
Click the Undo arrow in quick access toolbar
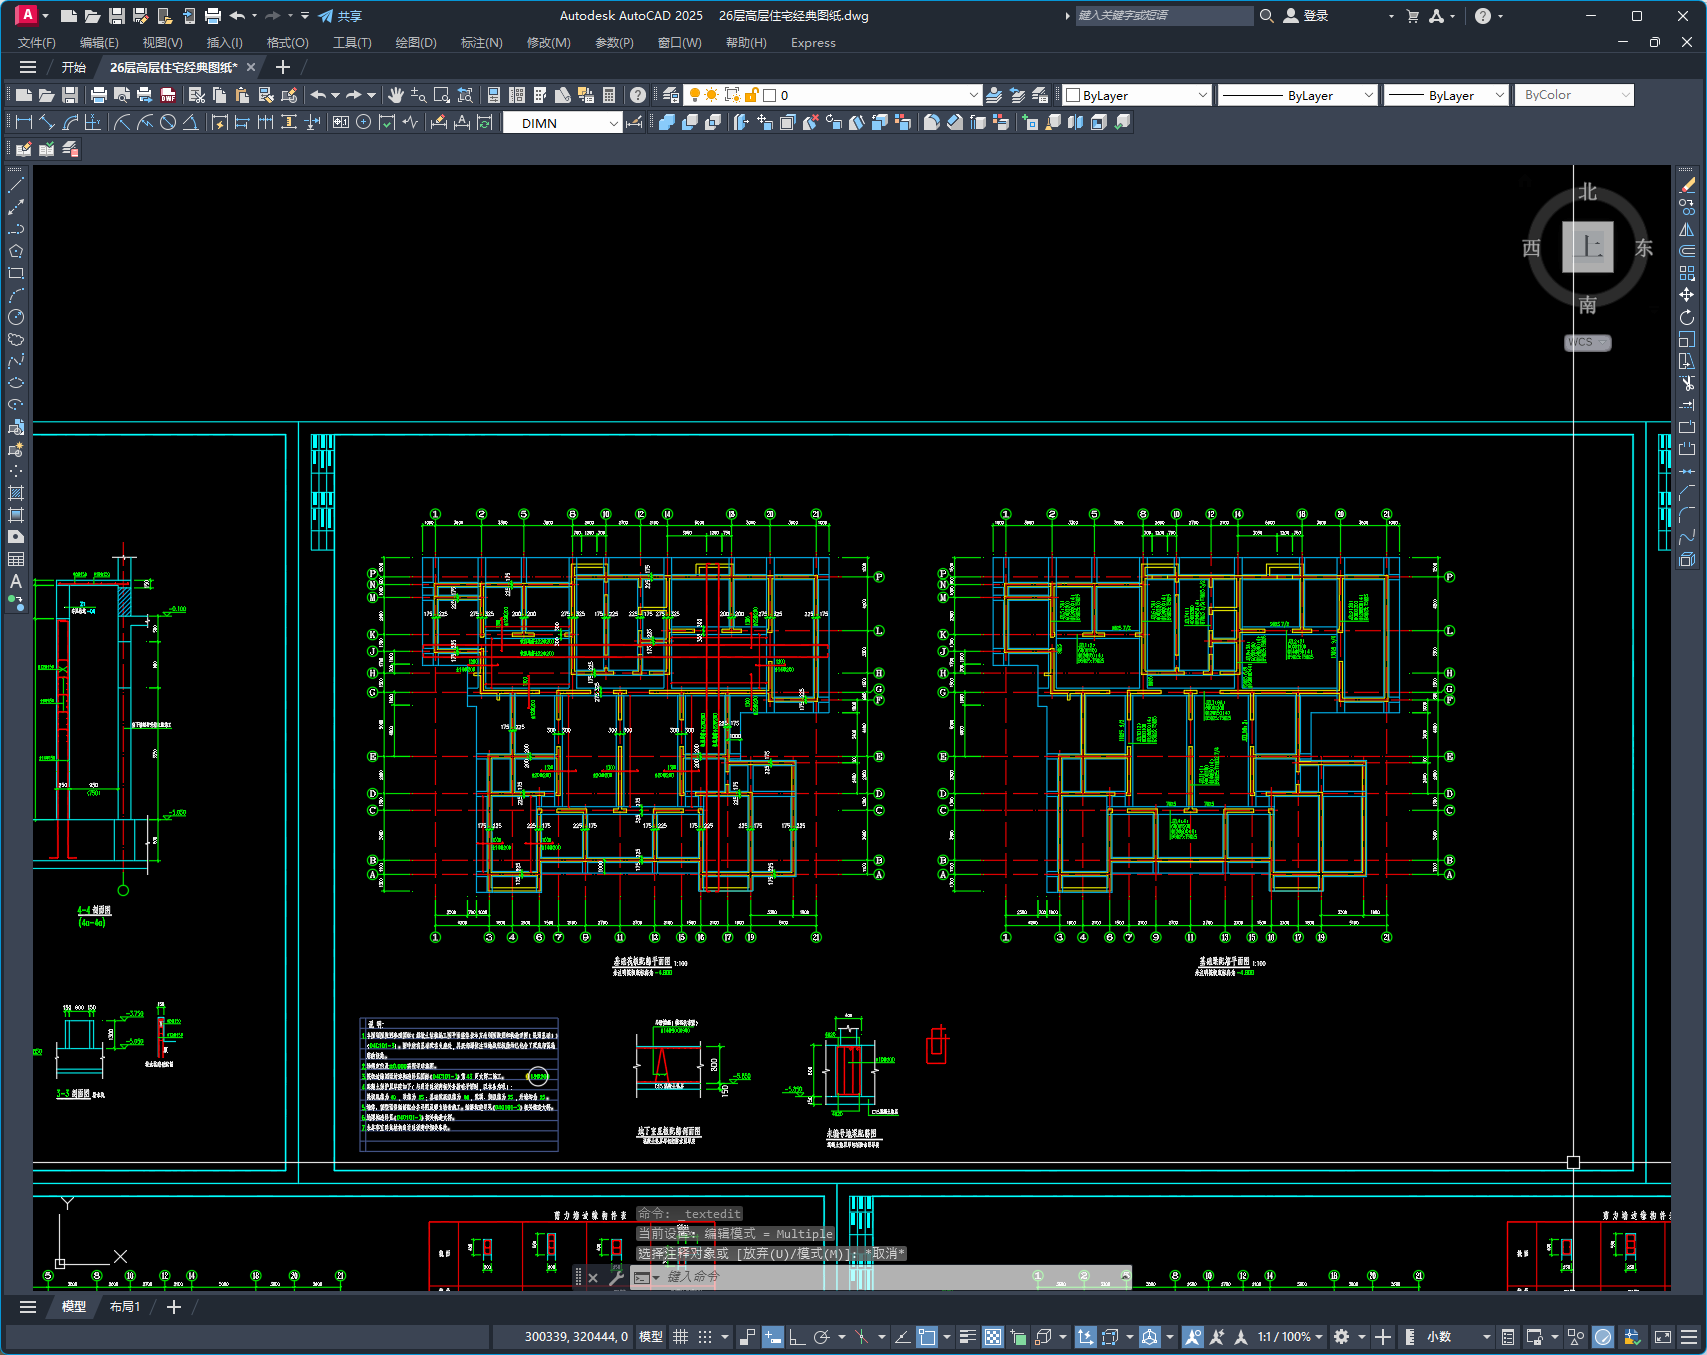click(x=237, y=16)
